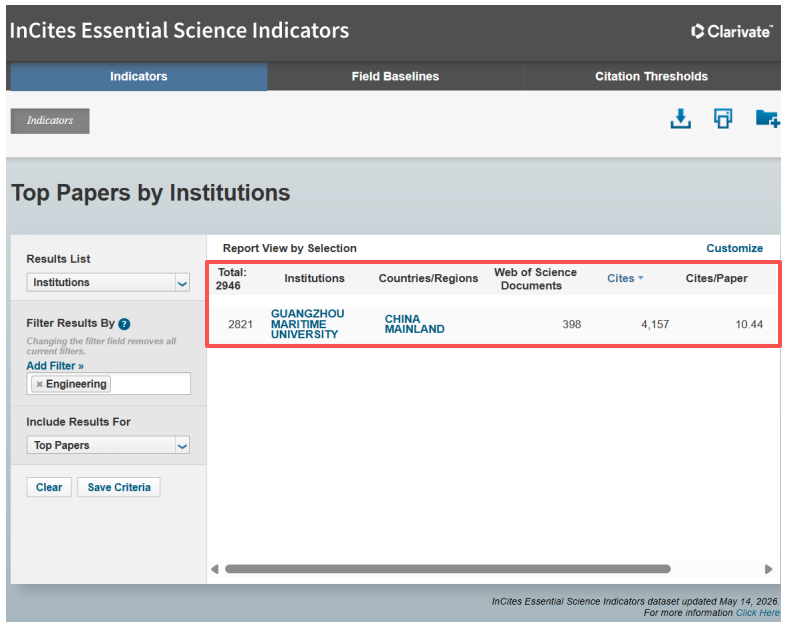Click the add-to-folder icon
The width and height of the screenshot is (788, 629).
coord(767,119)
